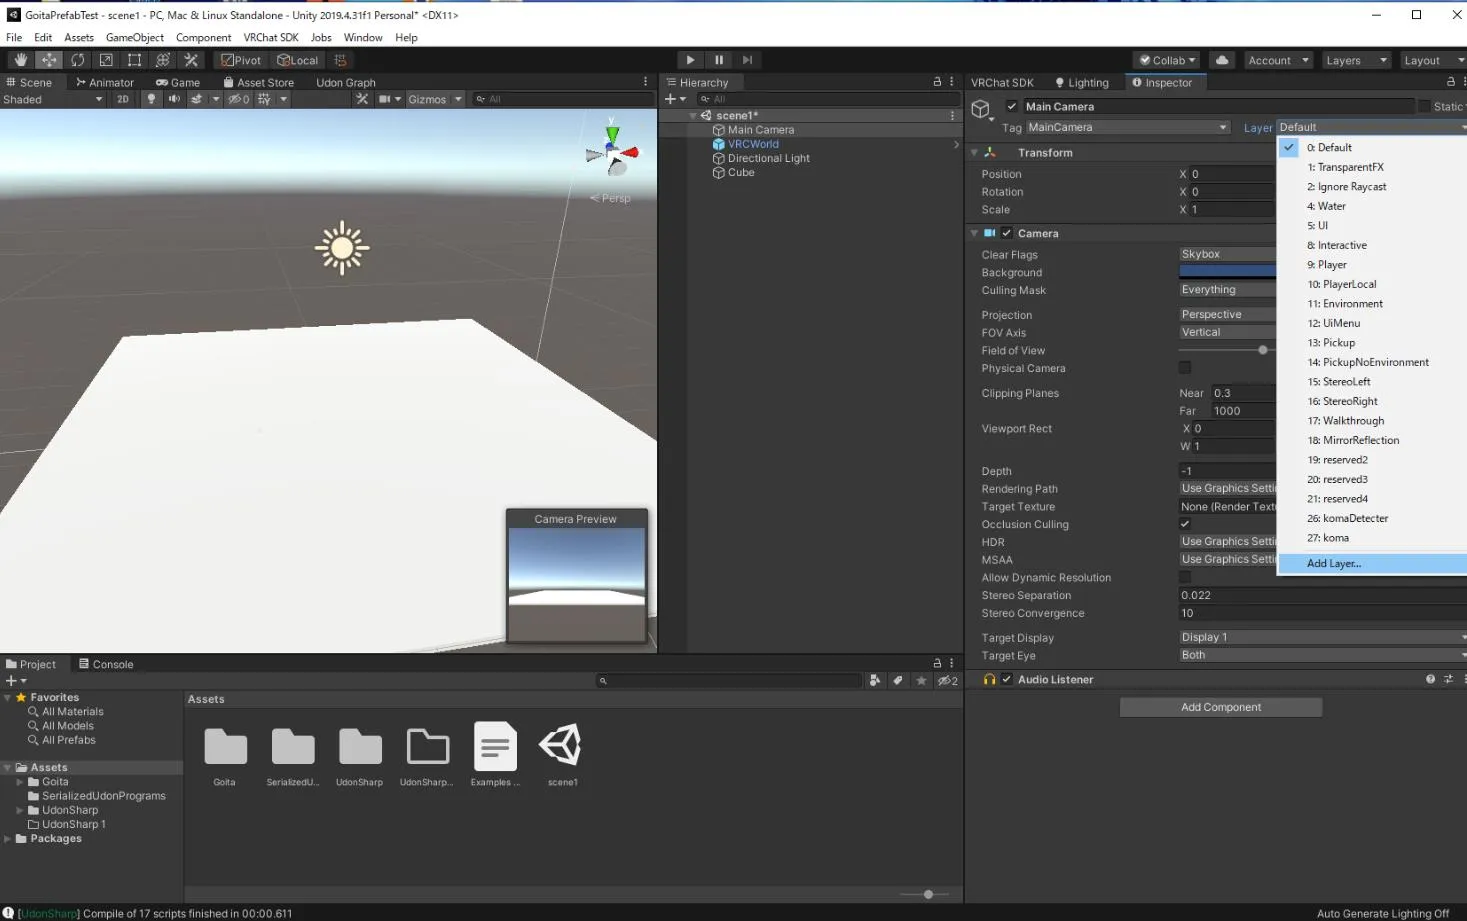Screen dimensions: 1467x921
Task: Click the scene orientation gizmo
Action: click(612, 151)
